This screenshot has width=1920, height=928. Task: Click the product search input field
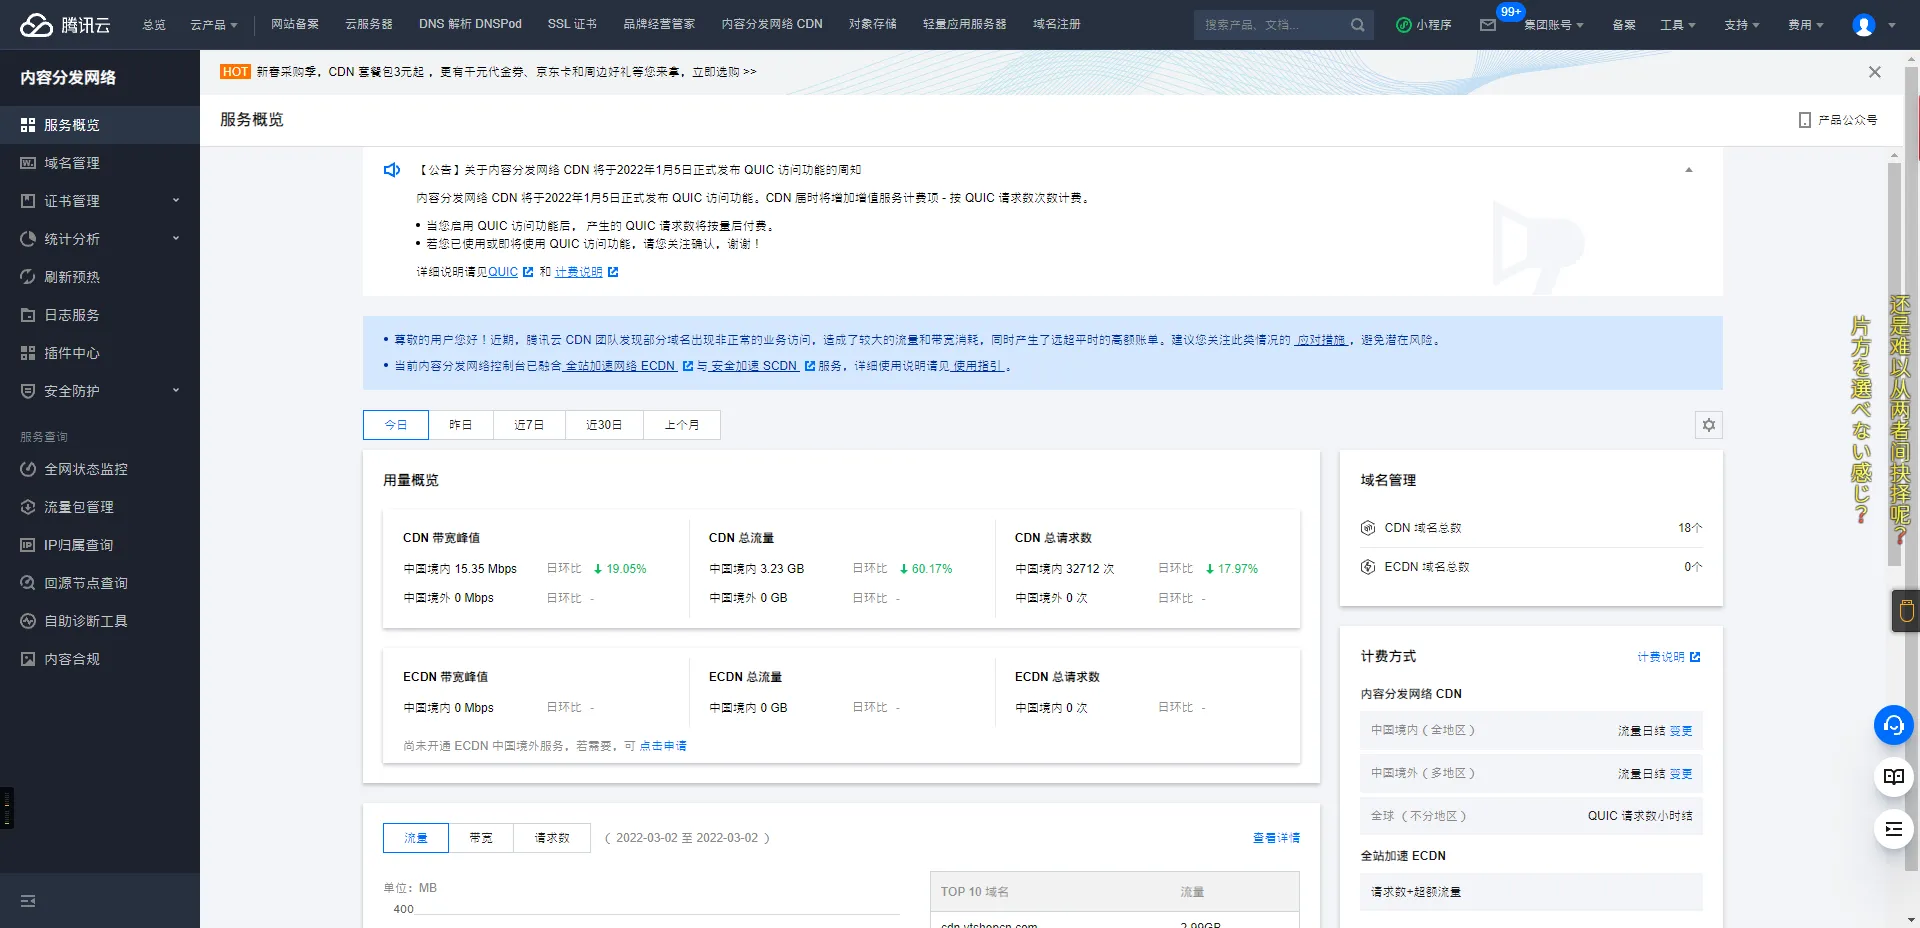[x=1270, y=24]
